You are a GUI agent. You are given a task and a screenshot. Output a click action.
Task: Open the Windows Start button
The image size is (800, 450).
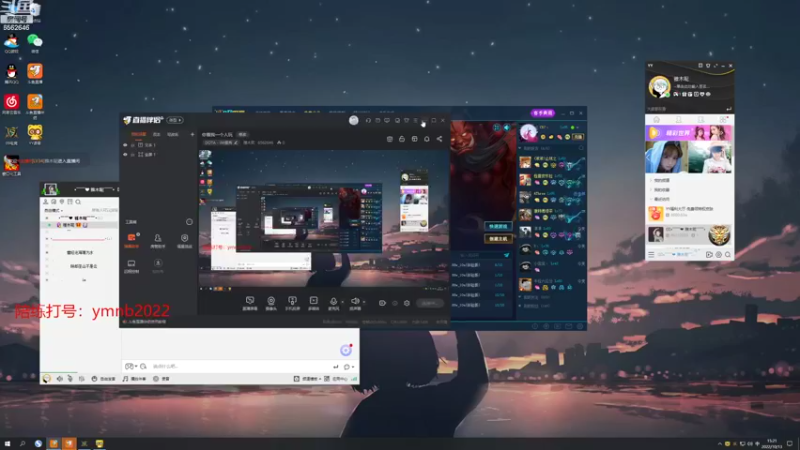click(7, 443)
